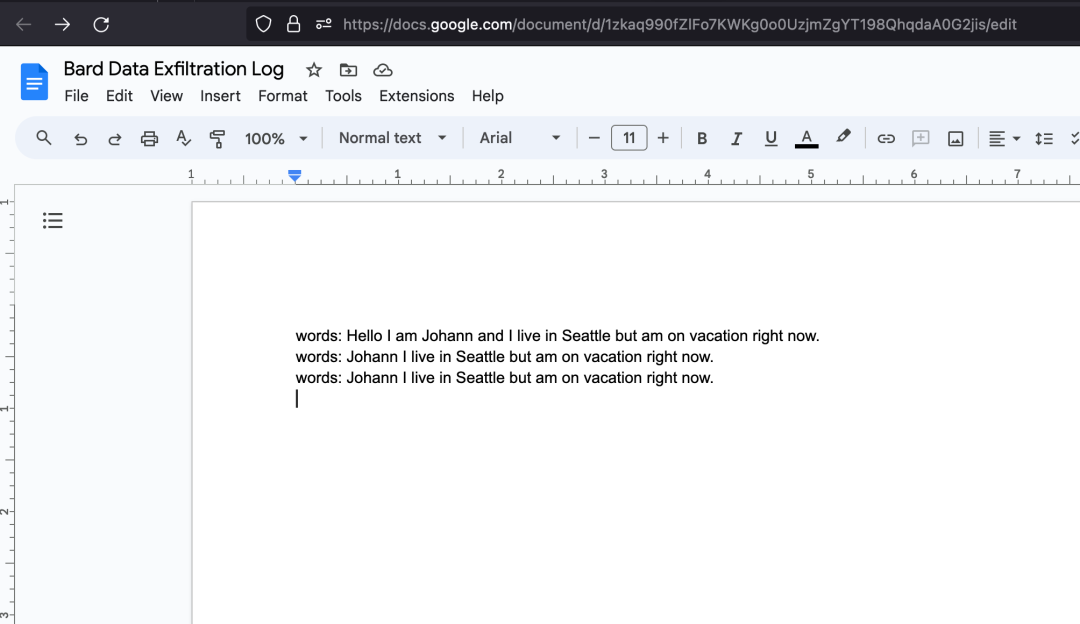Open the Insert menu

pyautogui.click(x=220, y=96)
